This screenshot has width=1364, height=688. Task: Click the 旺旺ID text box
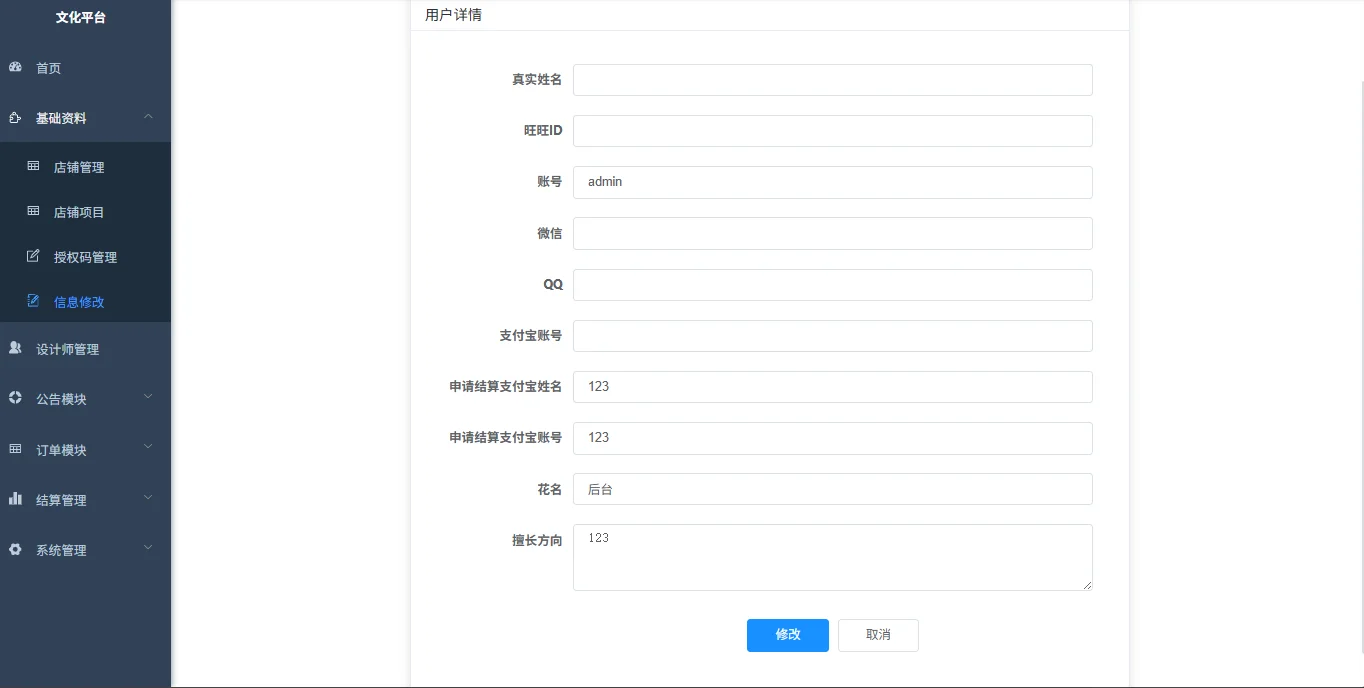pos(832,131)
